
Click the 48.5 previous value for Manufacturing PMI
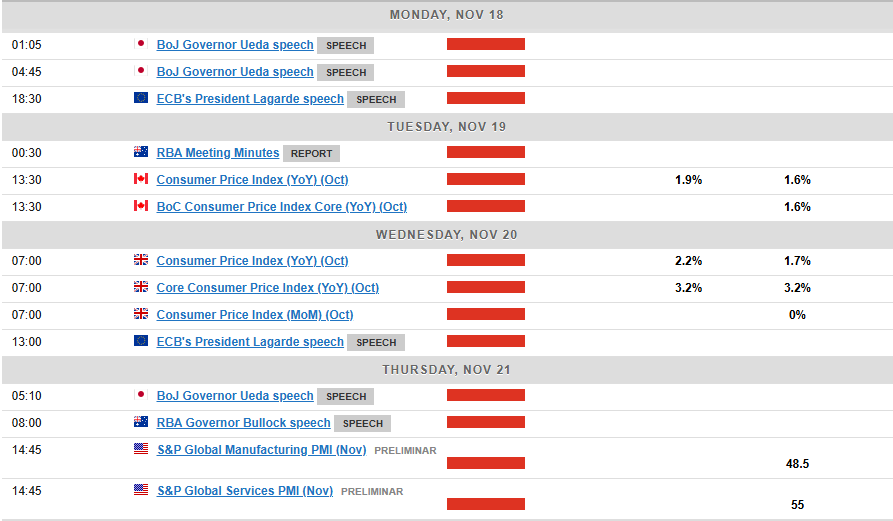797,464
